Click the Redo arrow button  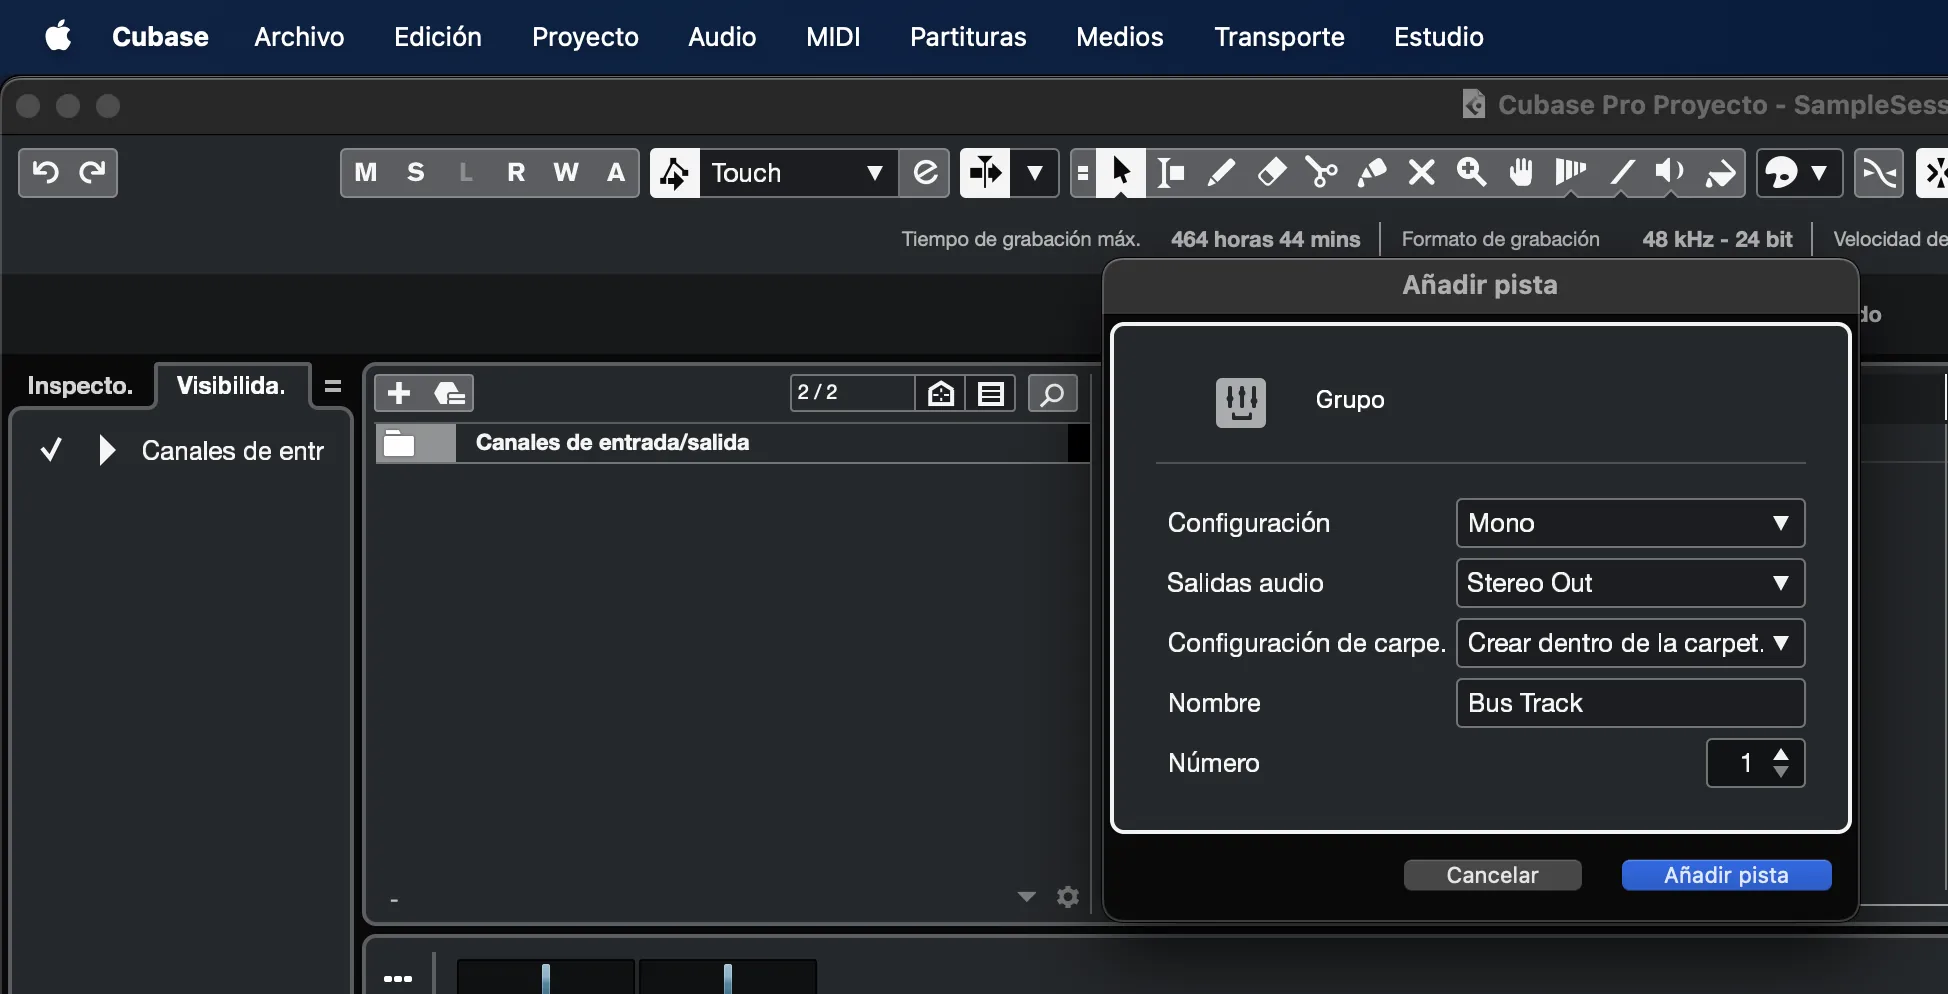coord(92,173)
